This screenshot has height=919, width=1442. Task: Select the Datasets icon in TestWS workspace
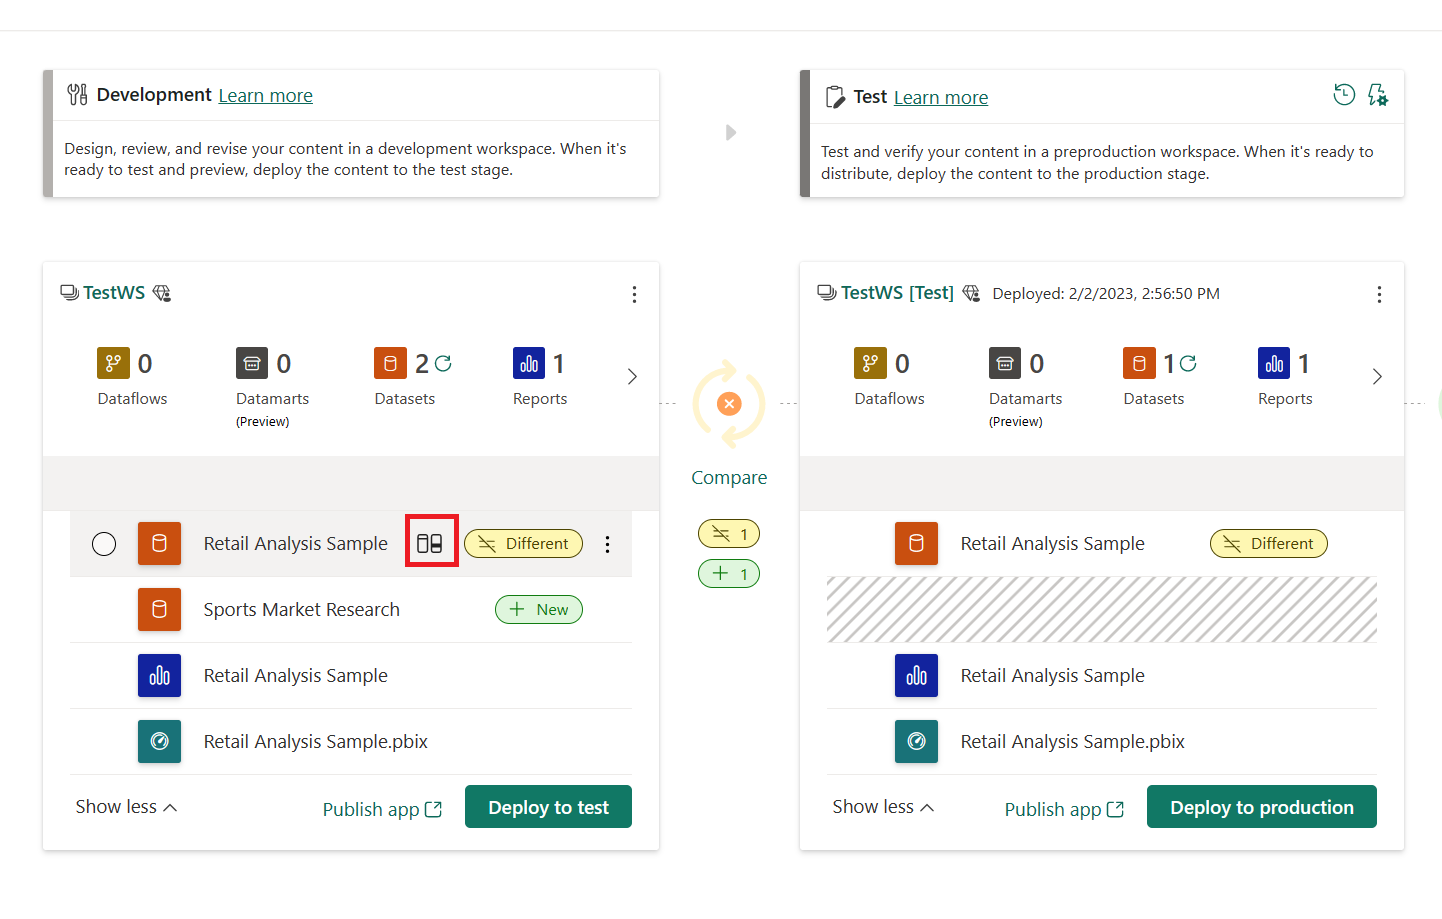(x=390, y=362)
